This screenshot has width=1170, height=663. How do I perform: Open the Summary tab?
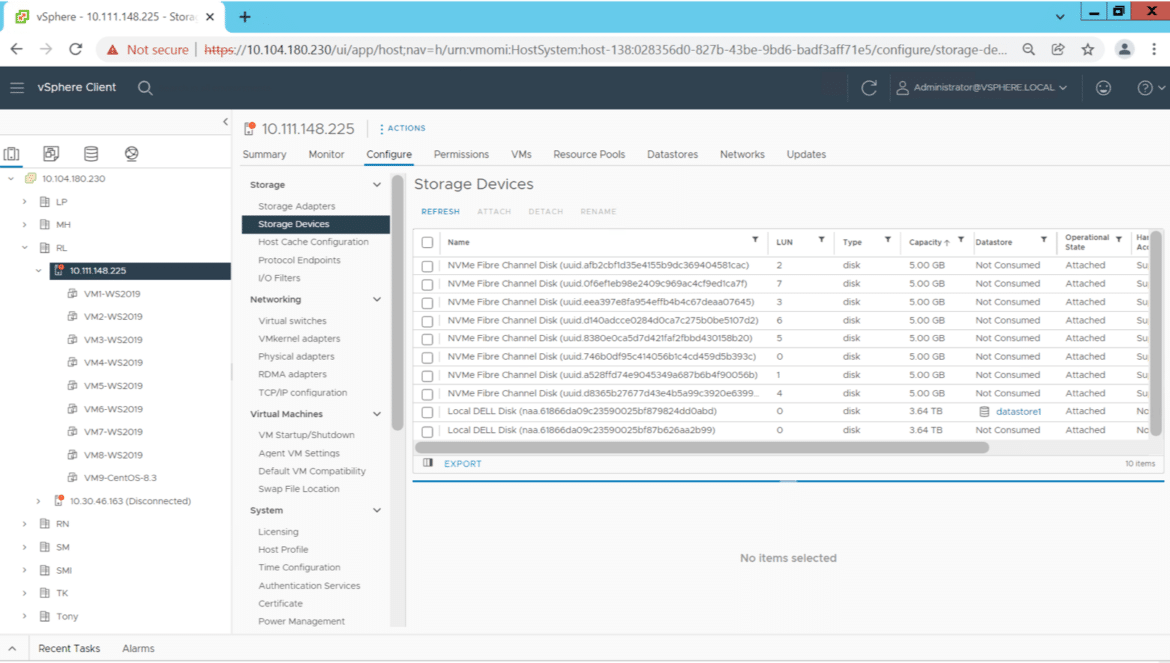(x=264, y=154)
